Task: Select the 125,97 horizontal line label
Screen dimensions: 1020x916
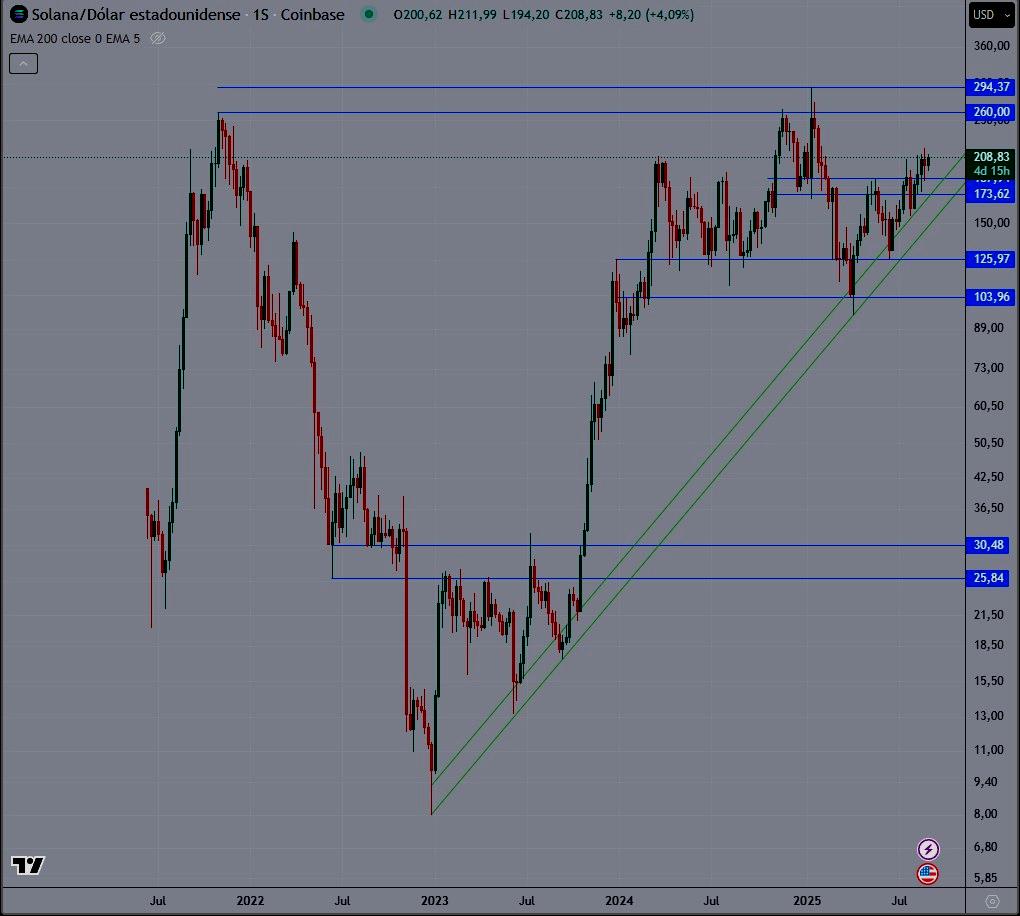Action: tap(991, 259)
